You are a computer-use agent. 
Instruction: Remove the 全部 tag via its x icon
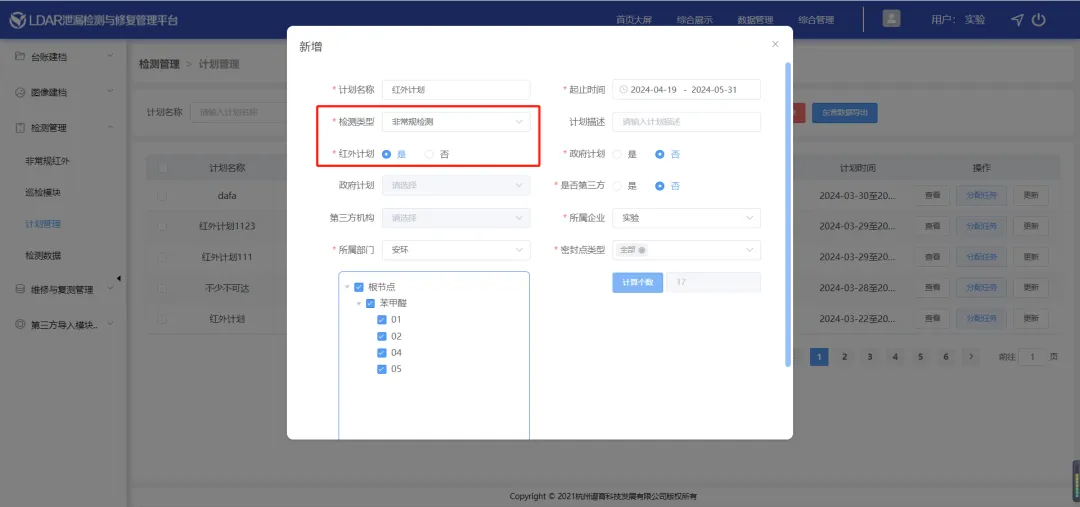pos(641,250)
